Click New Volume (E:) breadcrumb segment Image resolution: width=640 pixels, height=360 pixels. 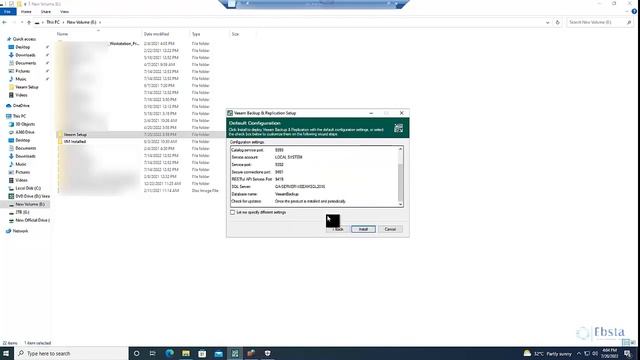(x=81, y=22)
